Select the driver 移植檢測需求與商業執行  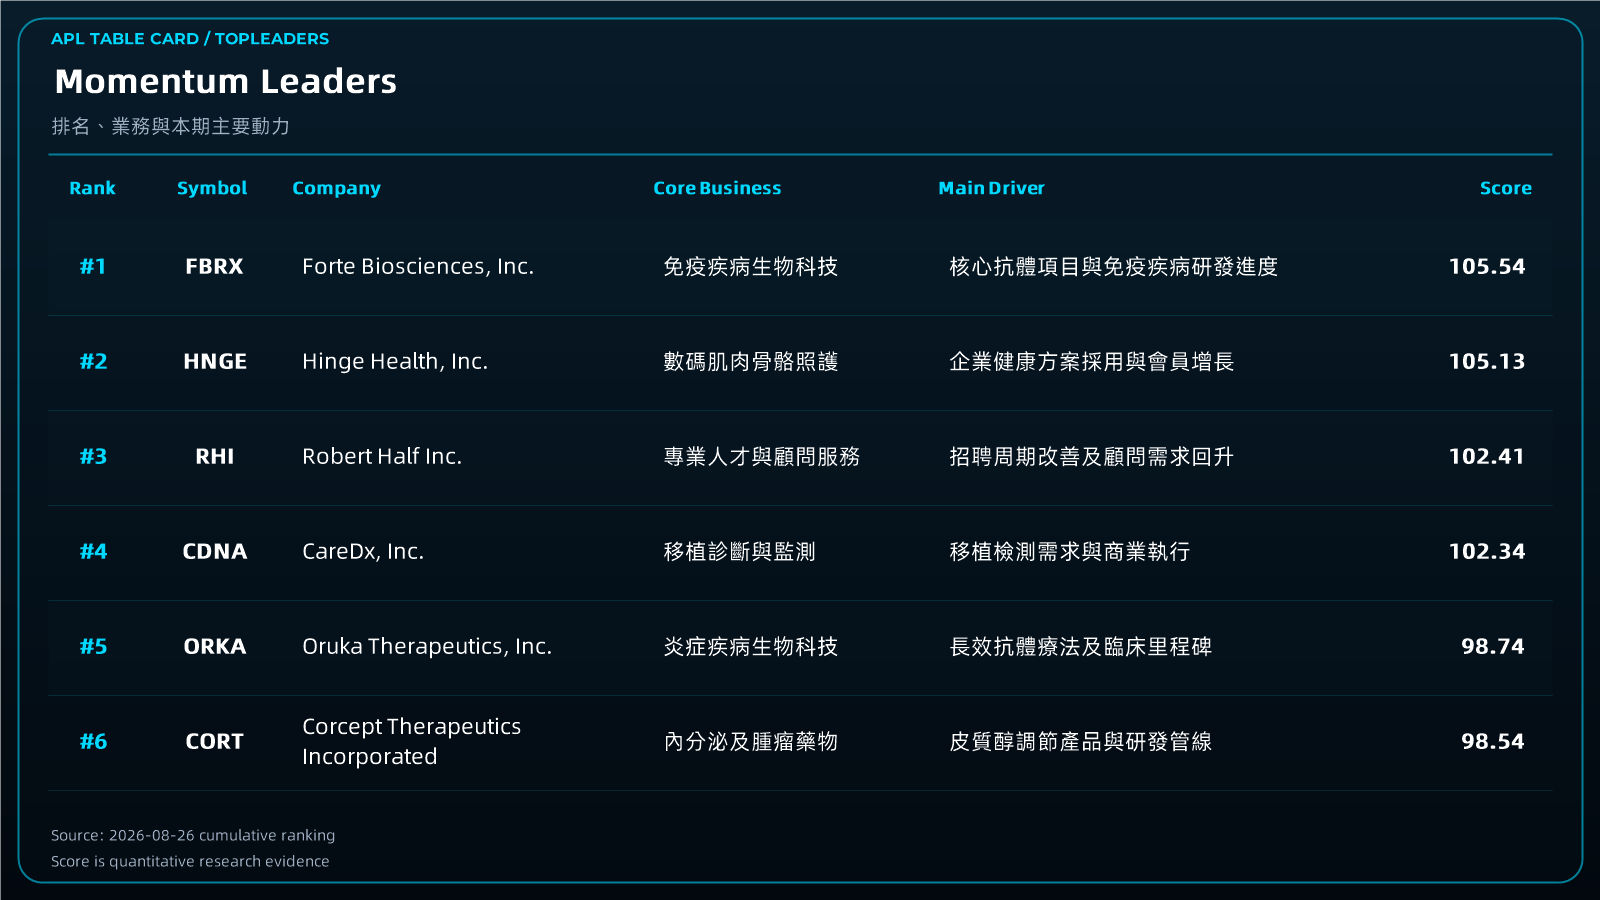click(x=1070, y=552)
